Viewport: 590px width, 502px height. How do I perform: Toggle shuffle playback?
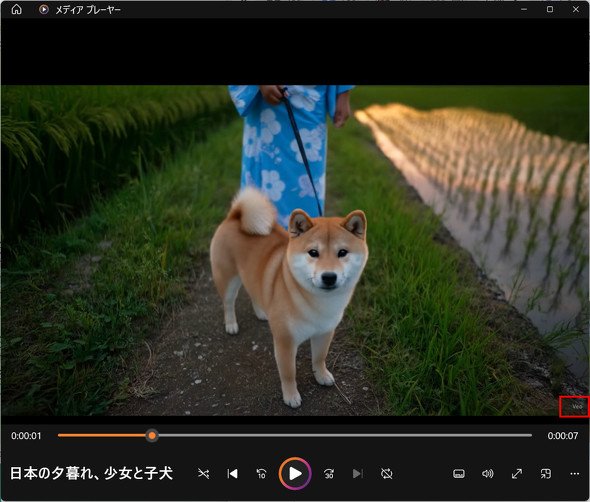pos(204,473)
